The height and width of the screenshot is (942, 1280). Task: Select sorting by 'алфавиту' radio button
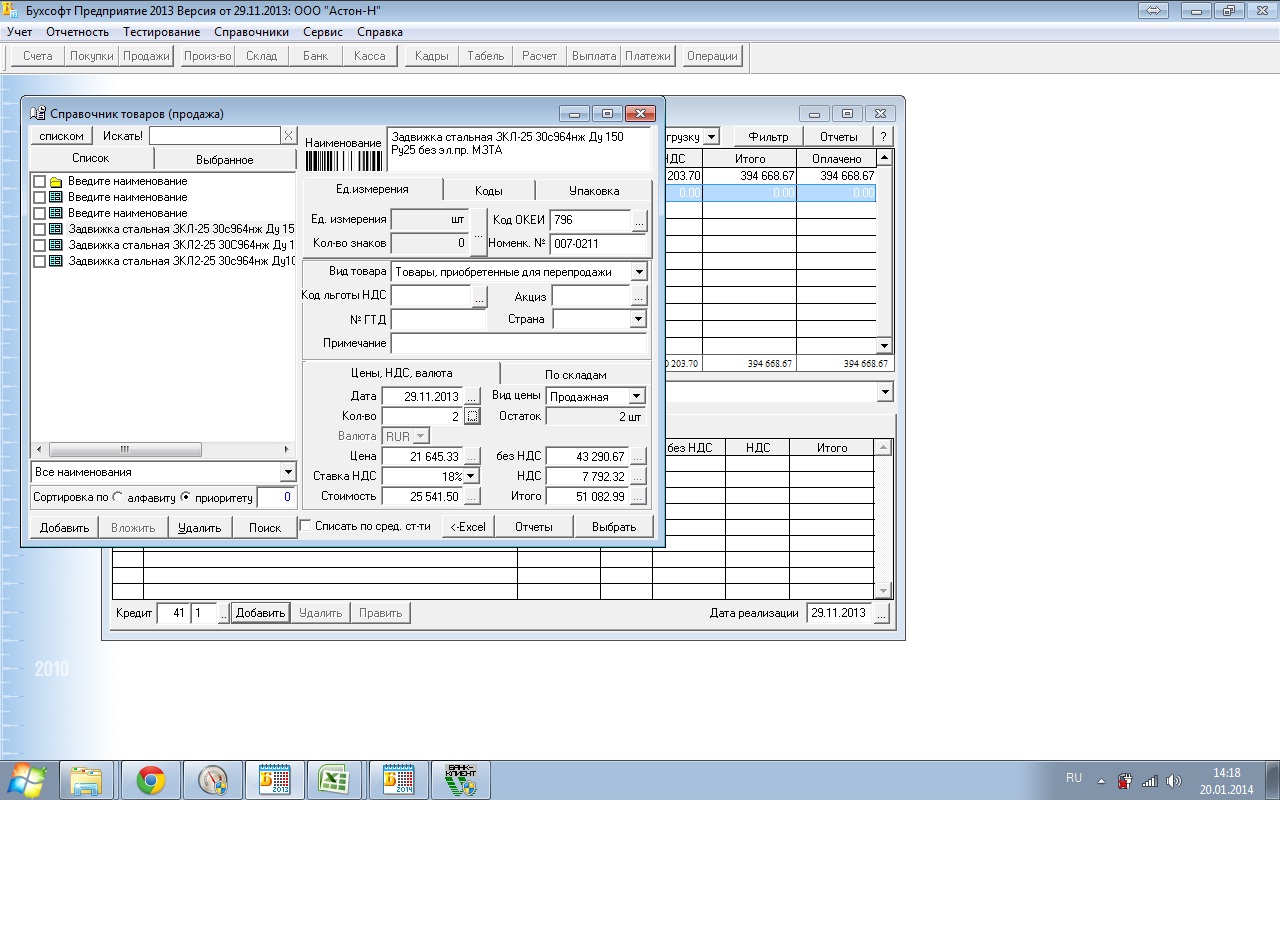coord(118,497)
